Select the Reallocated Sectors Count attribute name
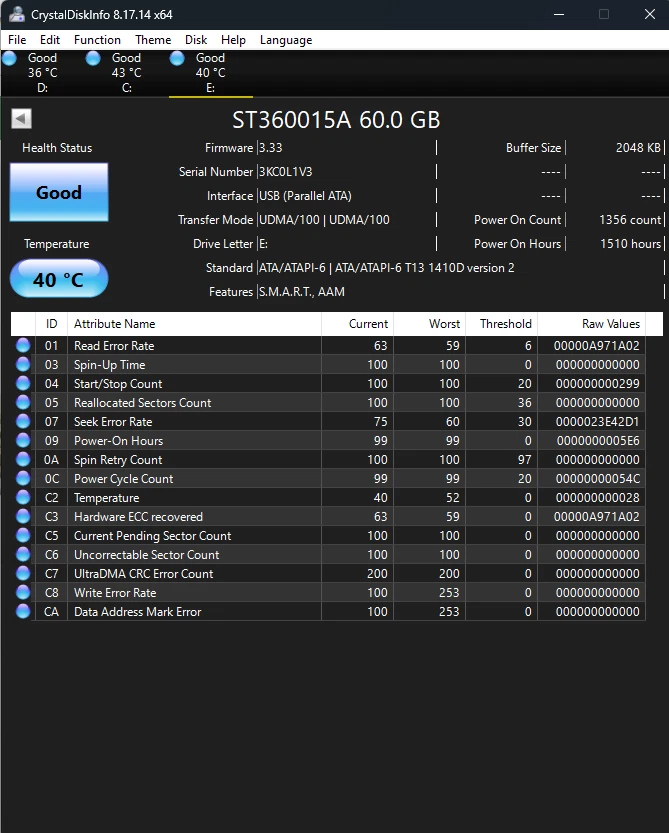 click(142, 403)
